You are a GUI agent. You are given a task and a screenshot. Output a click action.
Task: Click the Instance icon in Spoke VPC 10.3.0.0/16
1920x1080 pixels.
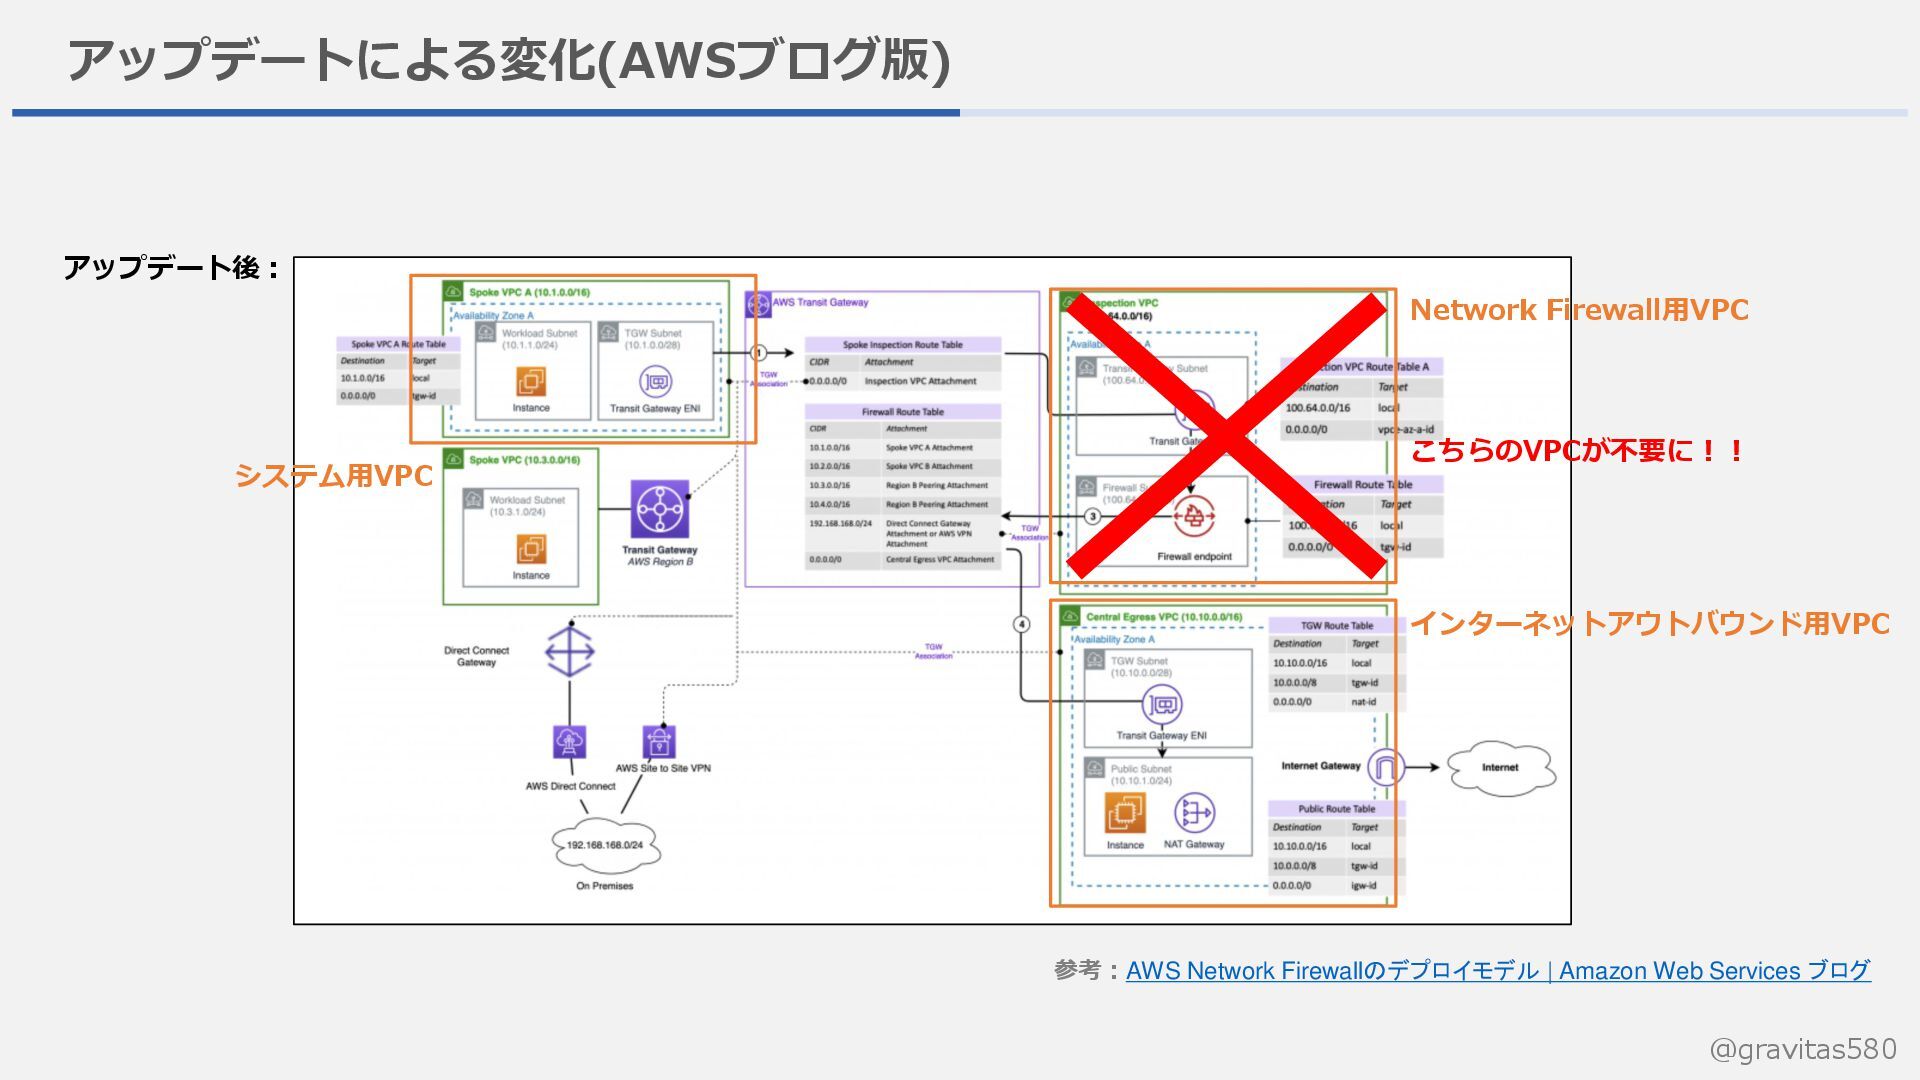tap(531, 549)
